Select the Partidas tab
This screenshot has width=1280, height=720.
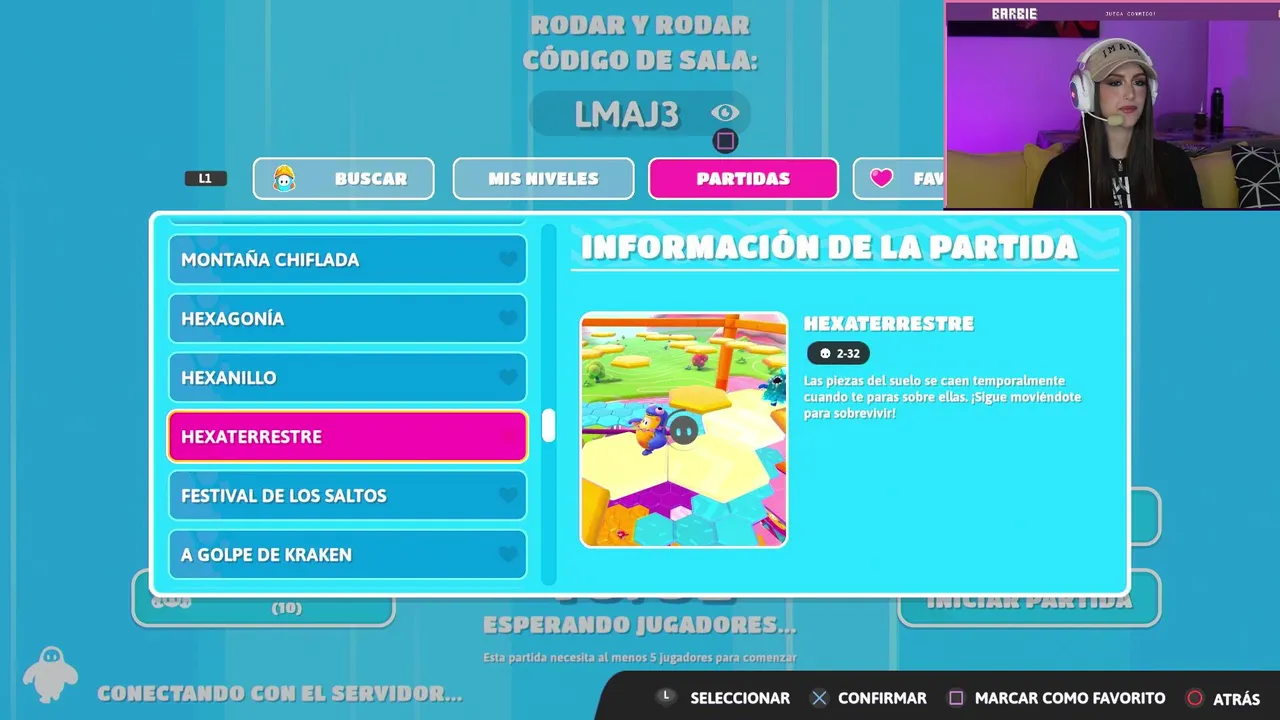point(743,179)
